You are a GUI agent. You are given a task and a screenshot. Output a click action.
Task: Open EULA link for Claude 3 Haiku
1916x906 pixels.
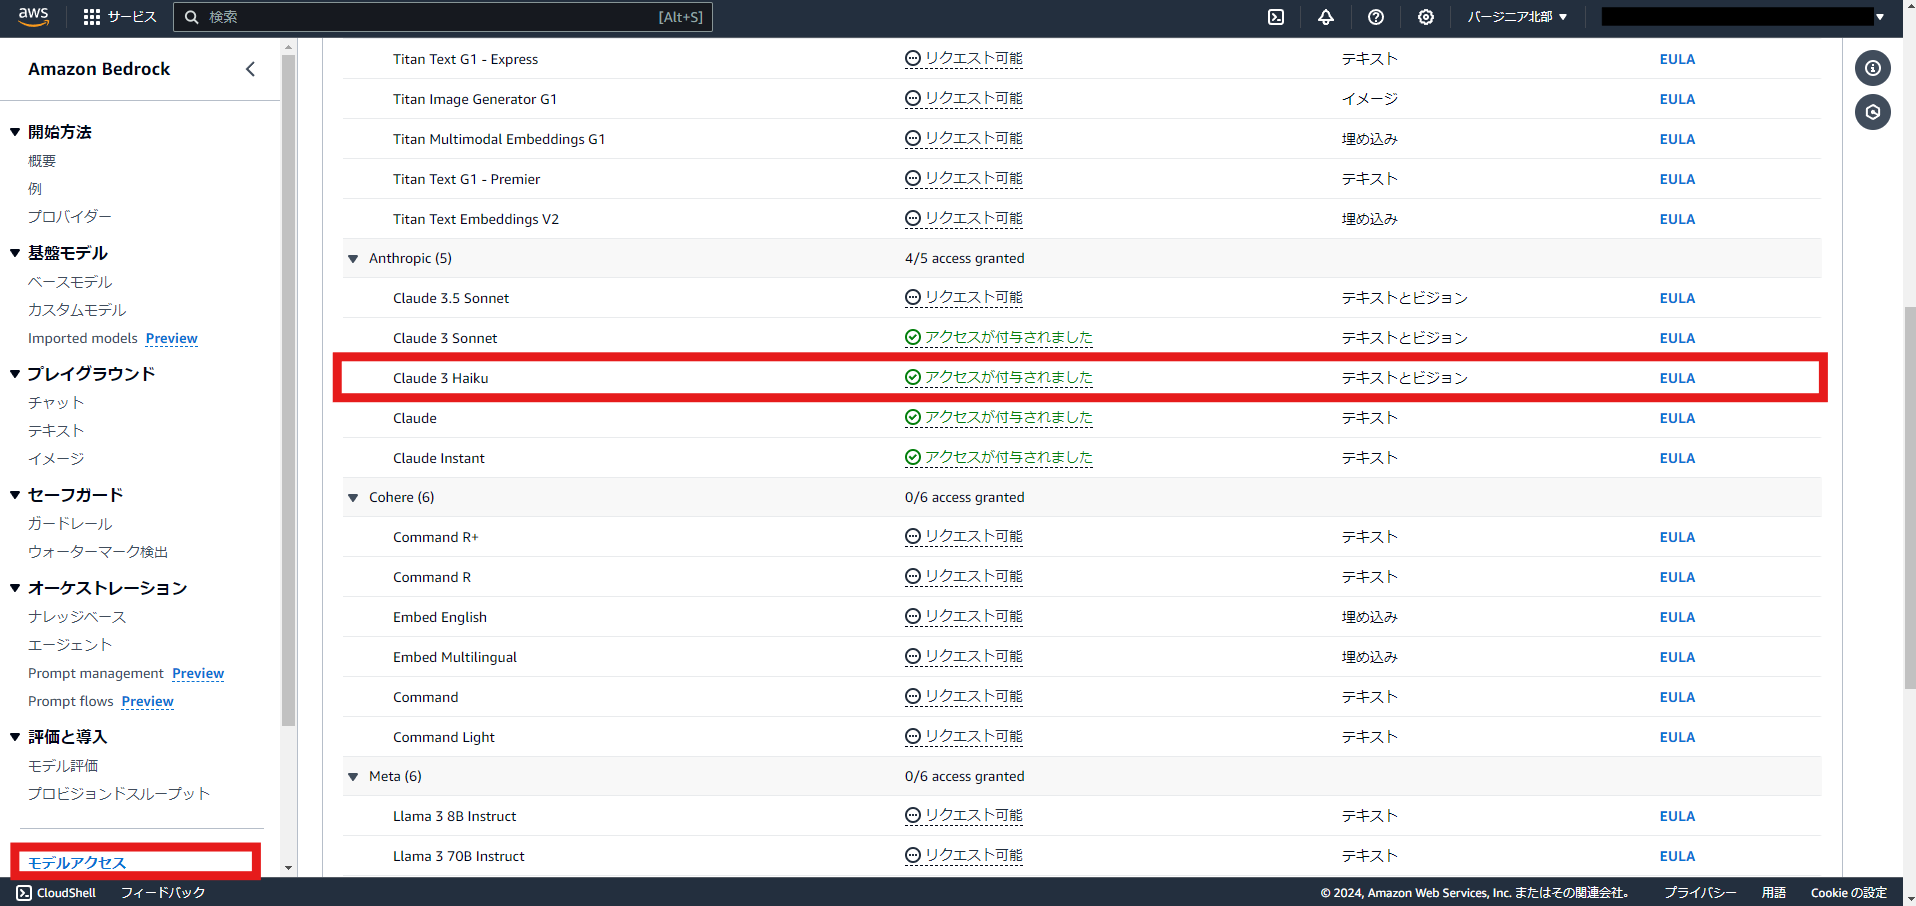point(1677,378)
